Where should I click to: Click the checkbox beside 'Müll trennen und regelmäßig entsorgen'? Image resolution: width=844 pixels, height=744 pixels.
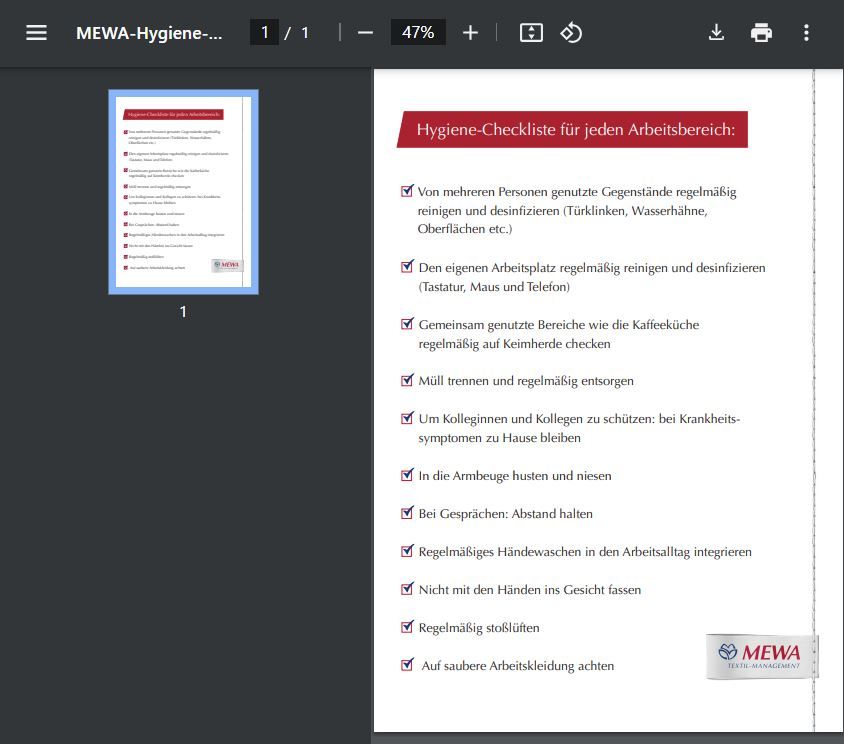point(407,380)
